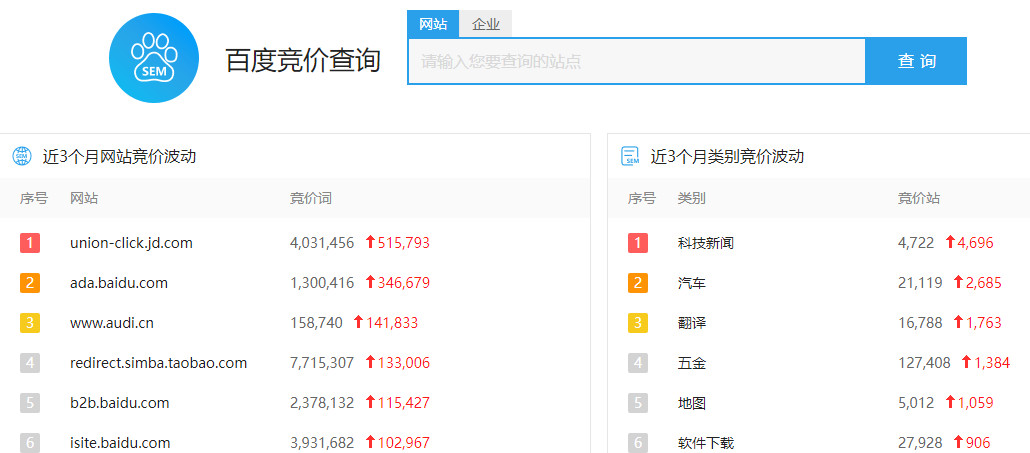Viewport: 1030px width, 453px height.
Task: Click the increase value 133,006
Action: pyautogui.click(x=403, y=363)
